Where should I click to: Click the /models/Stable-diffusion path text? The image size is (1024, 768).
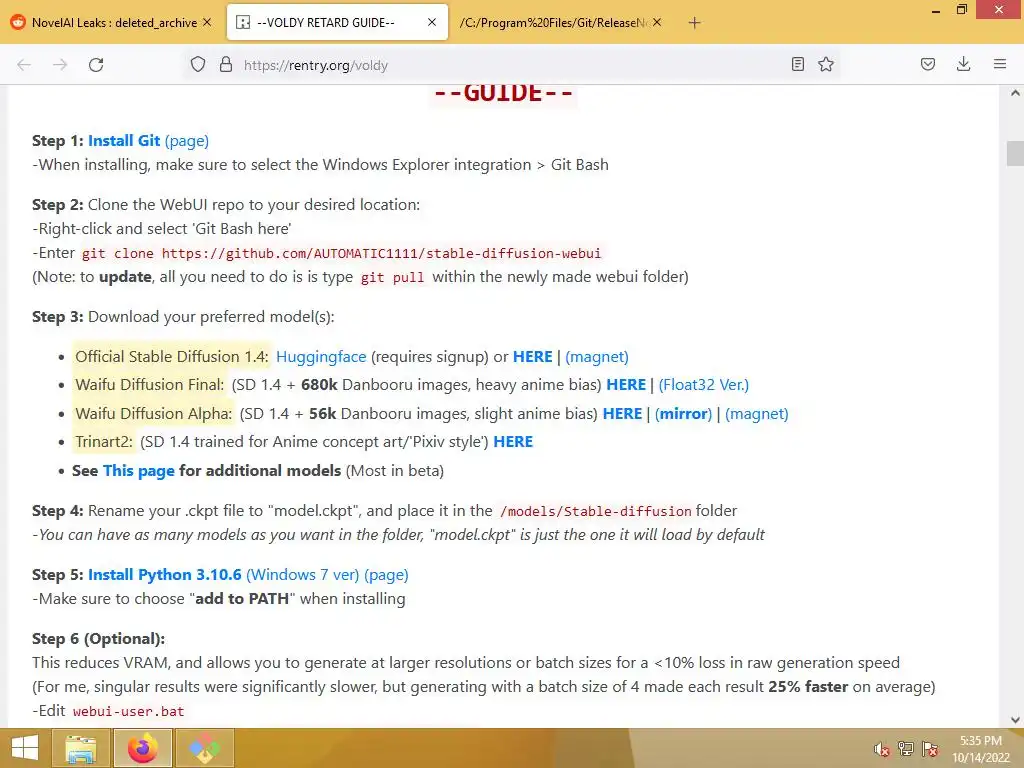[x=596, y=511]
